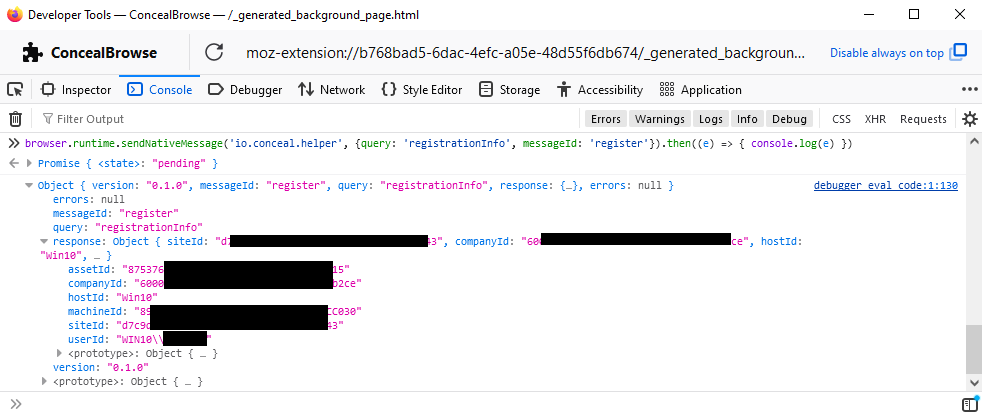
Task: Switch to the Console tab
Action: click(x=159, y=90)
